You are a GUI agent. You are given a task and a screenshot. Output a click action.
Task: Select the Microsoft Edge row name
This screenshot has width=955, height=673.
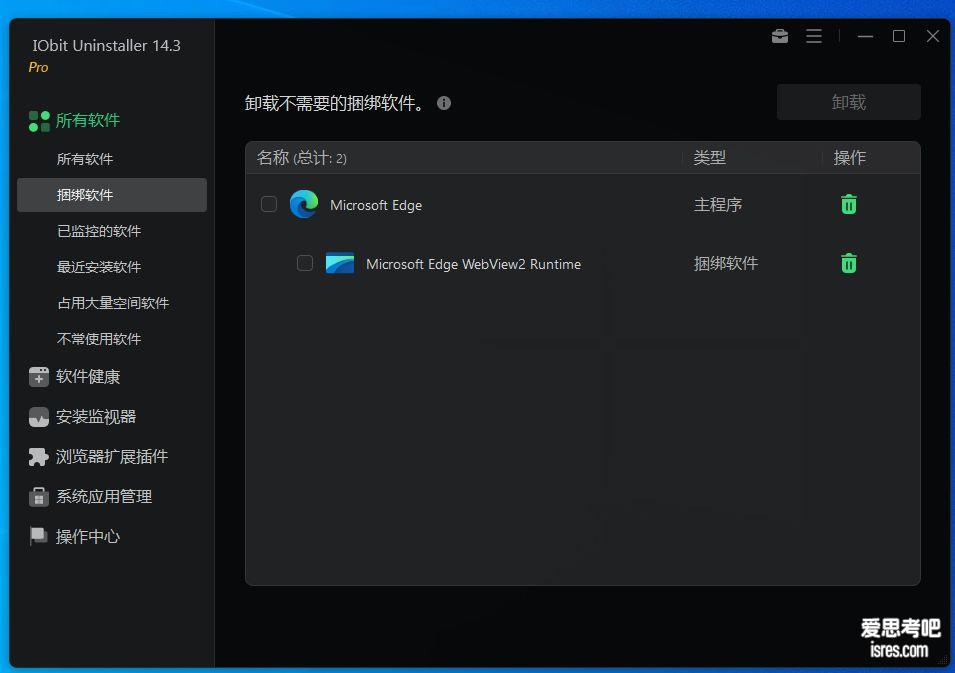click(x=376, y=205)
